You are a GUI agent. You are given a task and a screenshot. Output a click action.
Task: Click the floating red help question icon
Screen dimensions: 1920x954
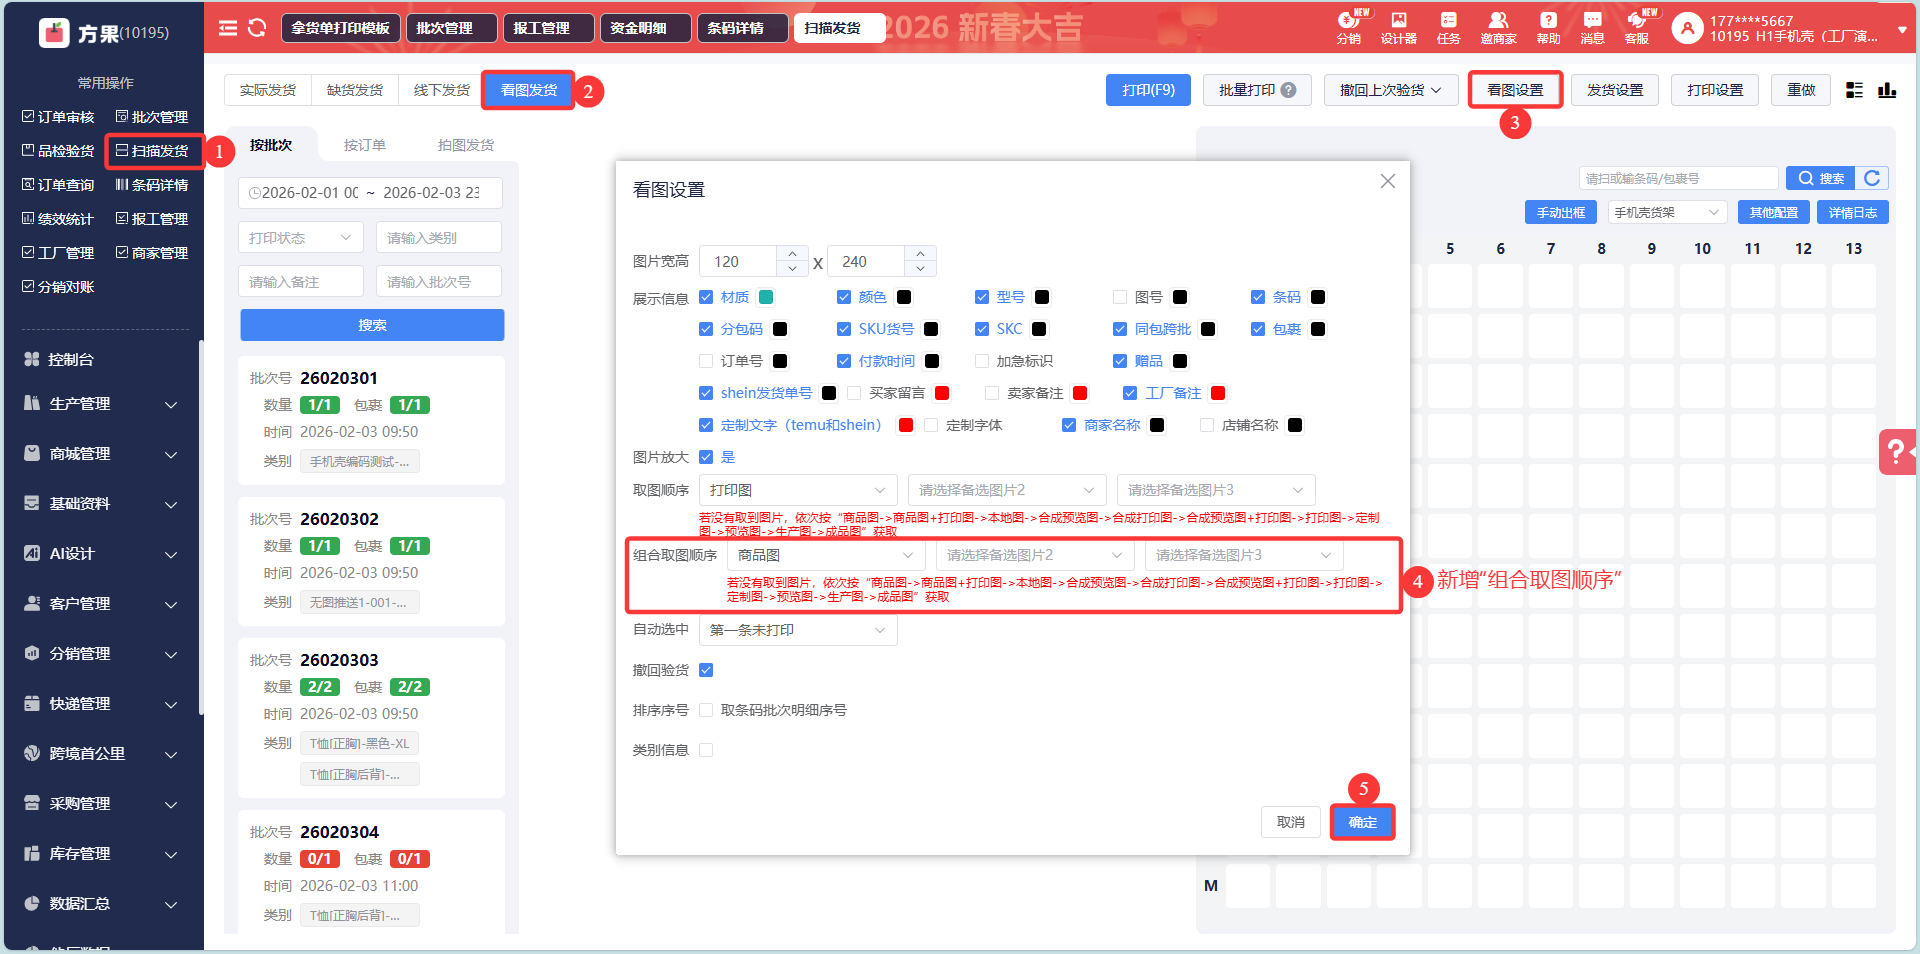[x=1897, y=452]
